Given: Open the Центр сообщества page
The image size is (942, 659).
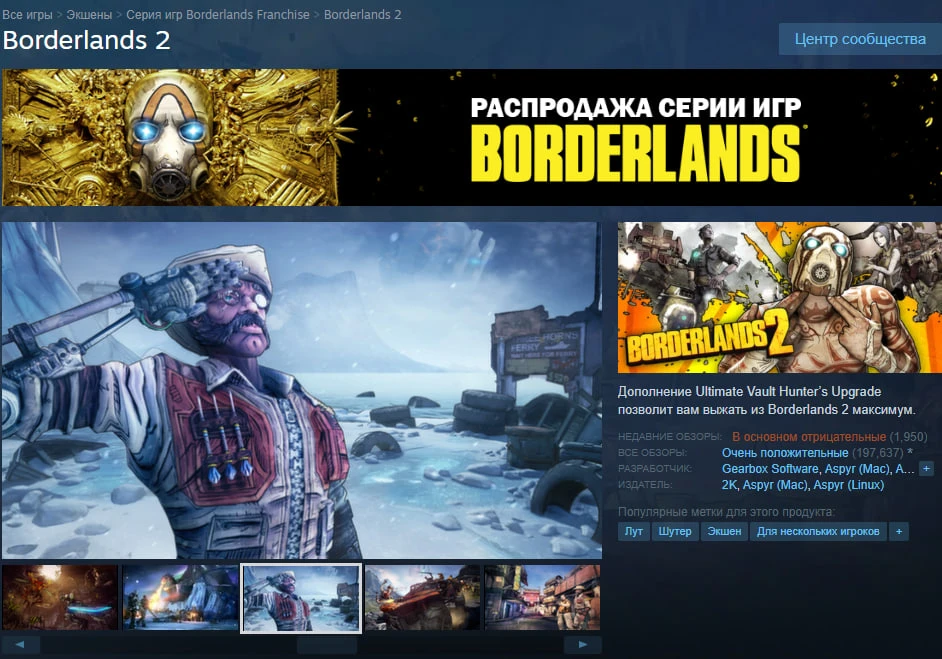Looking at the screenshot, I should pyautogui.click(x=858, y=38).
